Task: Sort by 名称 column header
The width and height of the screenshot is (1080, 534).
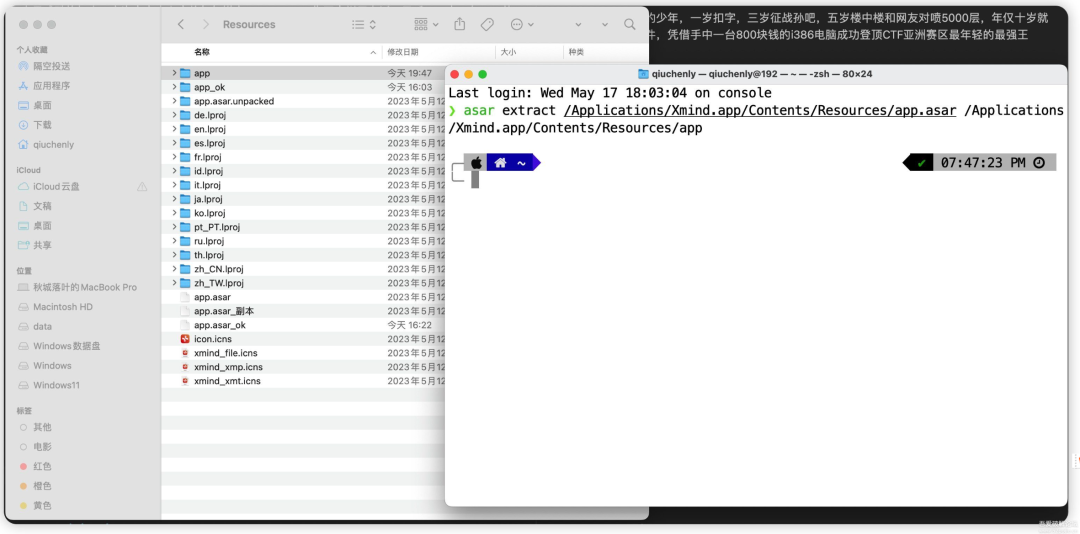Action: coord(202,52)
